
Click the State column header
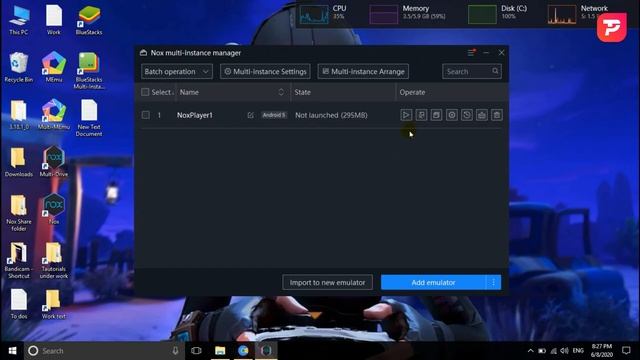pyautogui.click(x=302, y=92)
